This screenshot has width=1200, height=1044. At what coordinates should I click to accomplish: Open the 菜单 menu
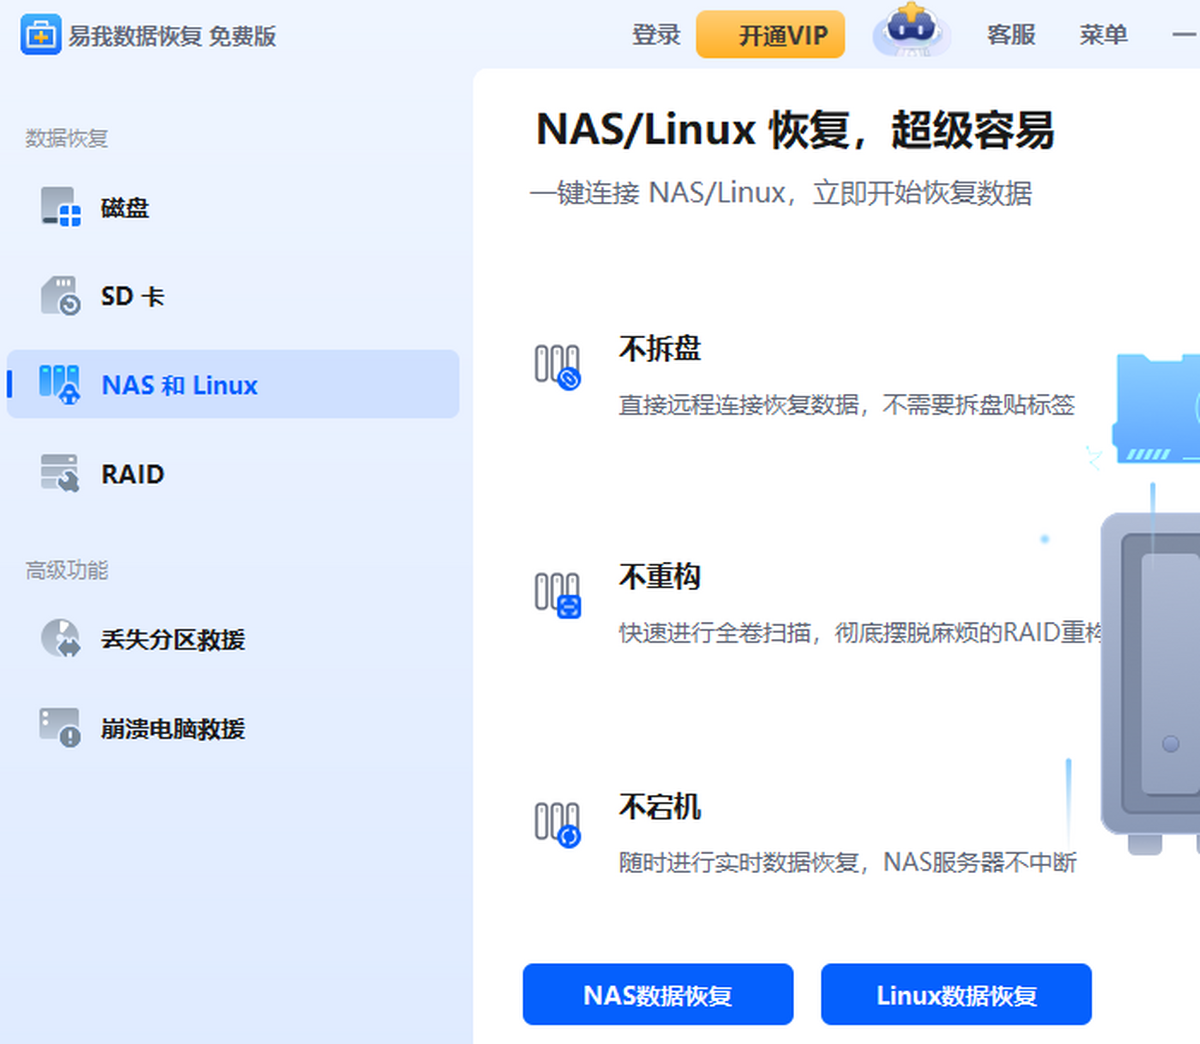(x=1103, y=35)
